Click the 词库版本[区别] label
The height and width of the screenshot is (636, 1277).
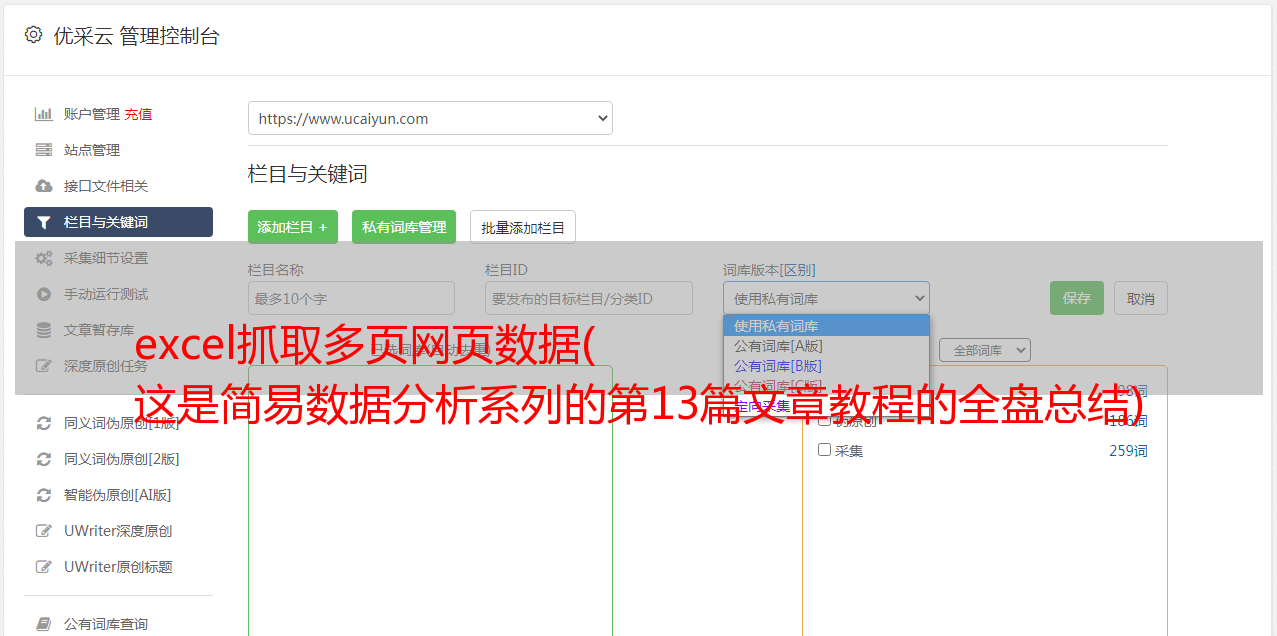click(768, 270)
